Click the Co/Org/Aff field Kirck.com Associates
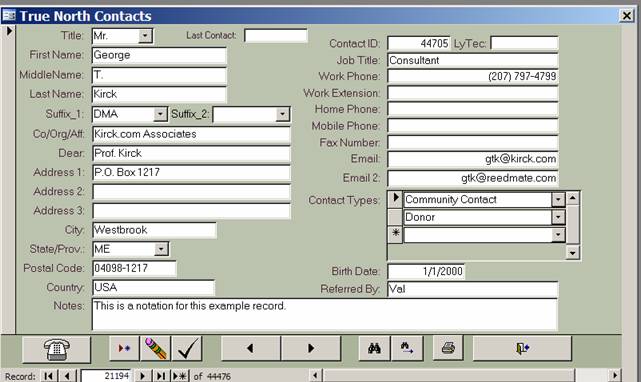 [x=191, y=134]
